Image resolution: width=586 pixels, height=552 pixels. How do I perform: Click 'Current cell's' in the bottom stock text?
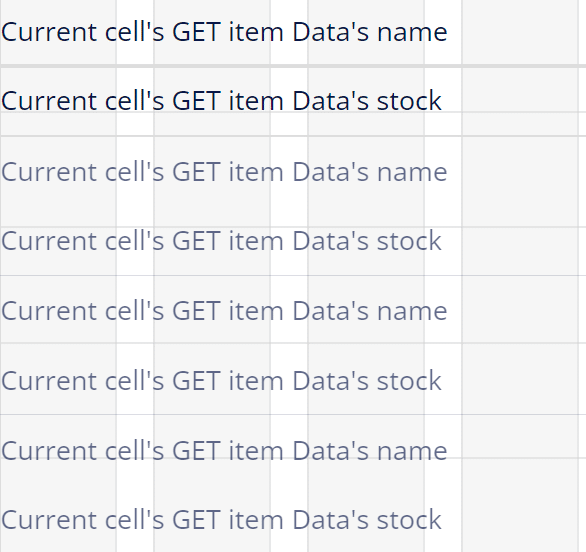coord(83,520)
